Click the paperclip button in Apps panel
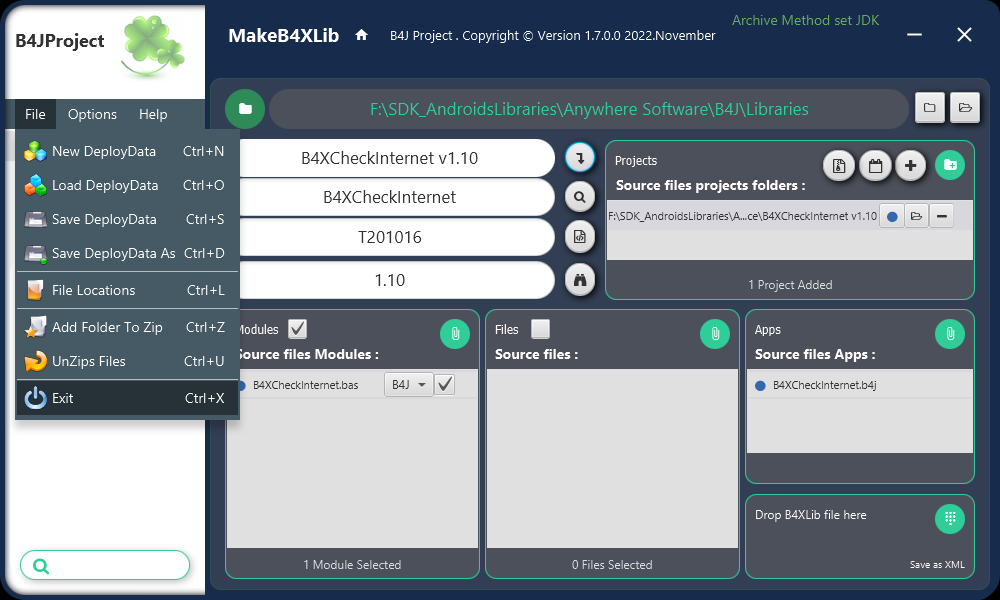 click(x=950, y=333)
